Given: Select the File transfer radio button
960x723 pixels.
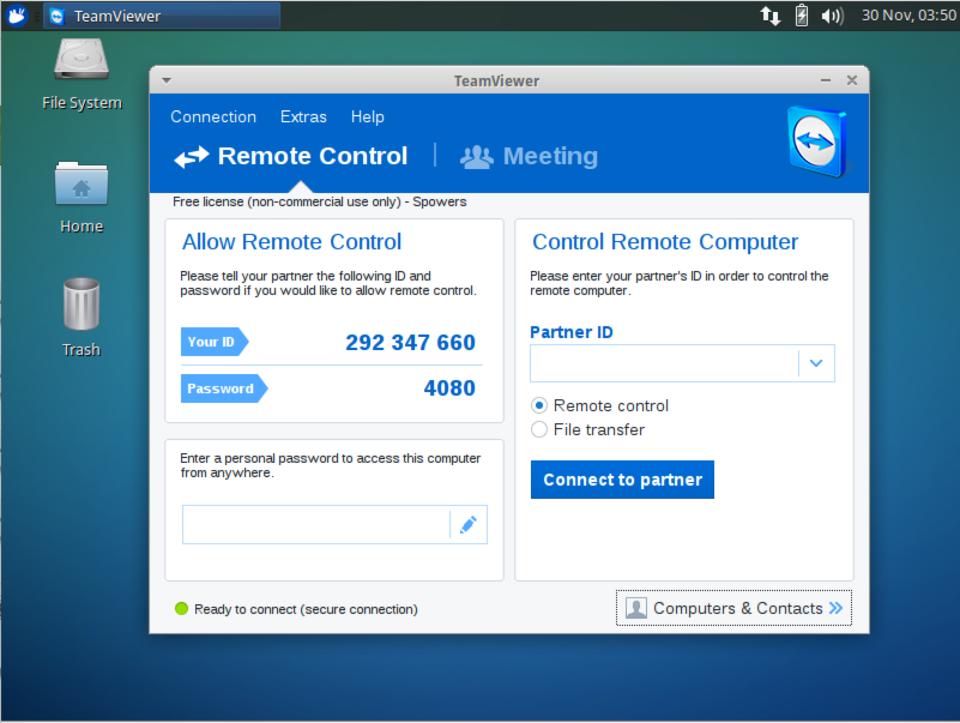Looking at the screenshot, I should [540, 430].
